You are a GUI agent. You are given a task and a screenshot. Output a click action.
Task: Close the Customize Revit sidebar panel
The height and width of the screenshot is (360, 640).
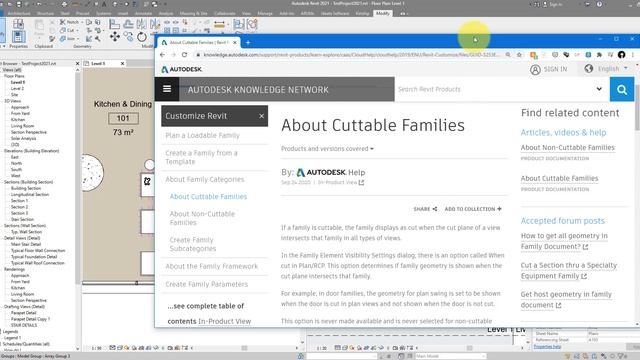tap(262, 116)
